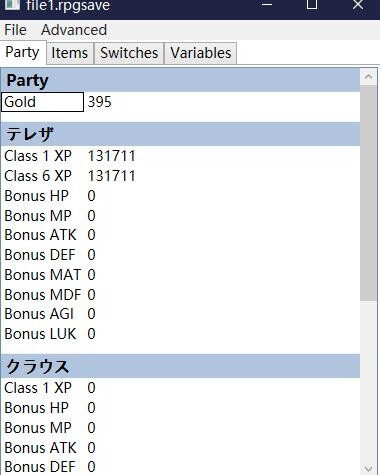The height and width of the screenshot is (475, 380).
Task: Edit テレザ Class 6 XP value 131711
Action: click(x=112, y=176)
